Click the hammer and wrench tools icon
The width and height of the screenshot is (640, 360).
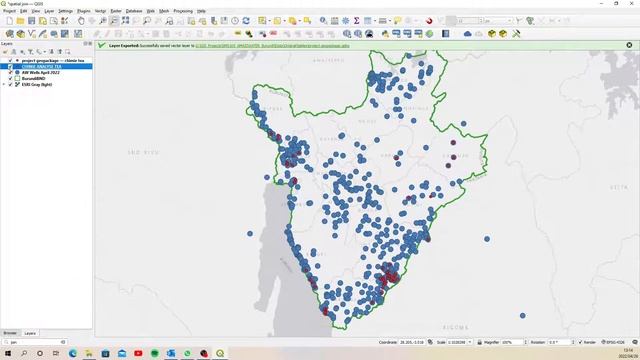coord(516,34)
